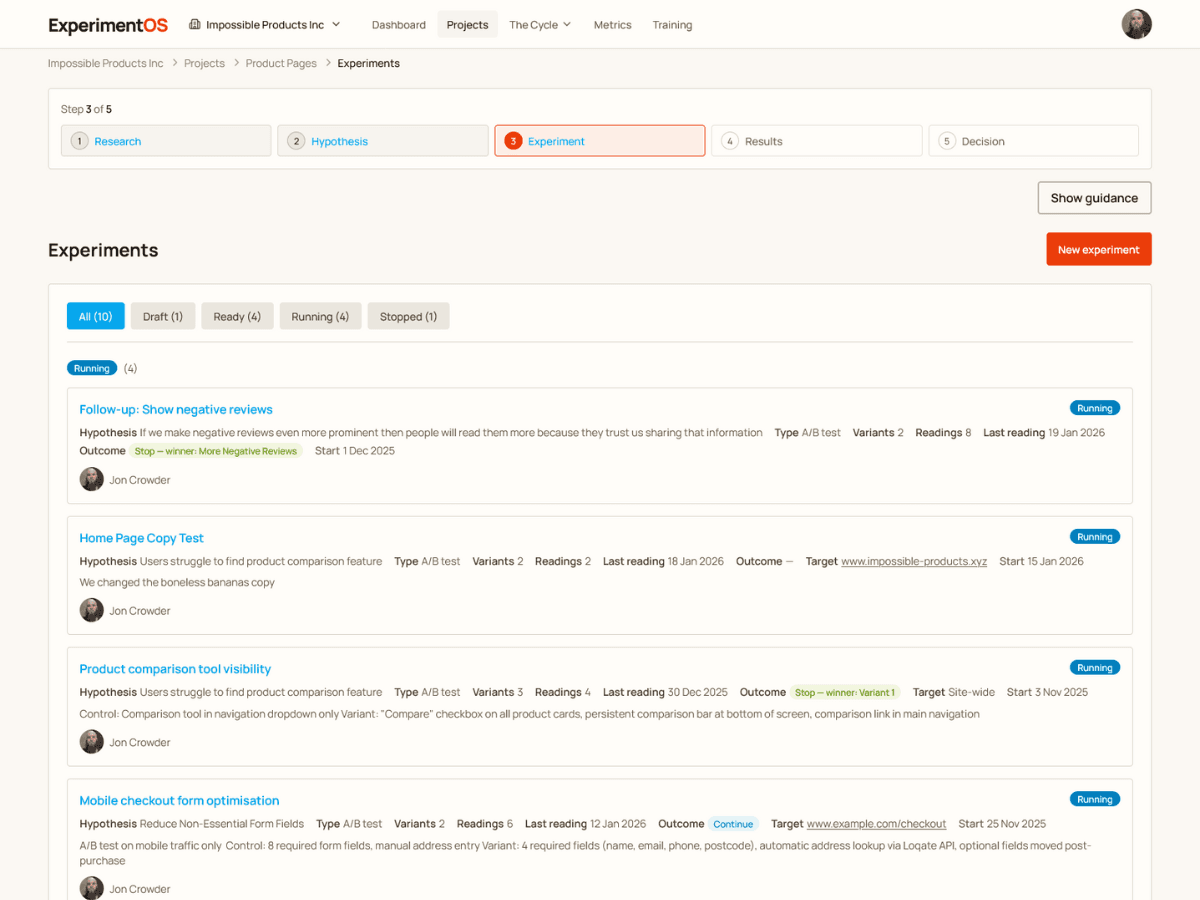Select the Research step in the stepper

(165, 140)
